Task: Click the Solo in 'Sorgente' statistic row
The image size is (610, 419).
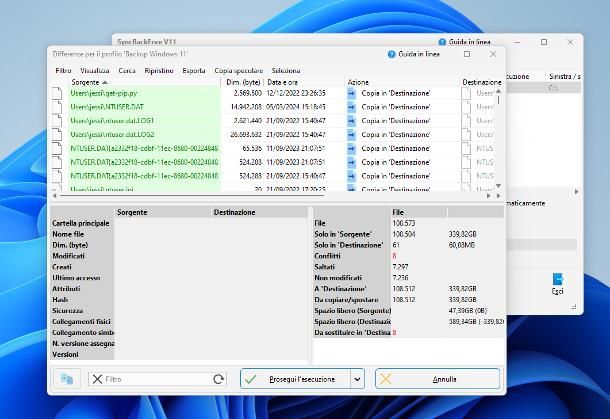Action: (408, 234)
